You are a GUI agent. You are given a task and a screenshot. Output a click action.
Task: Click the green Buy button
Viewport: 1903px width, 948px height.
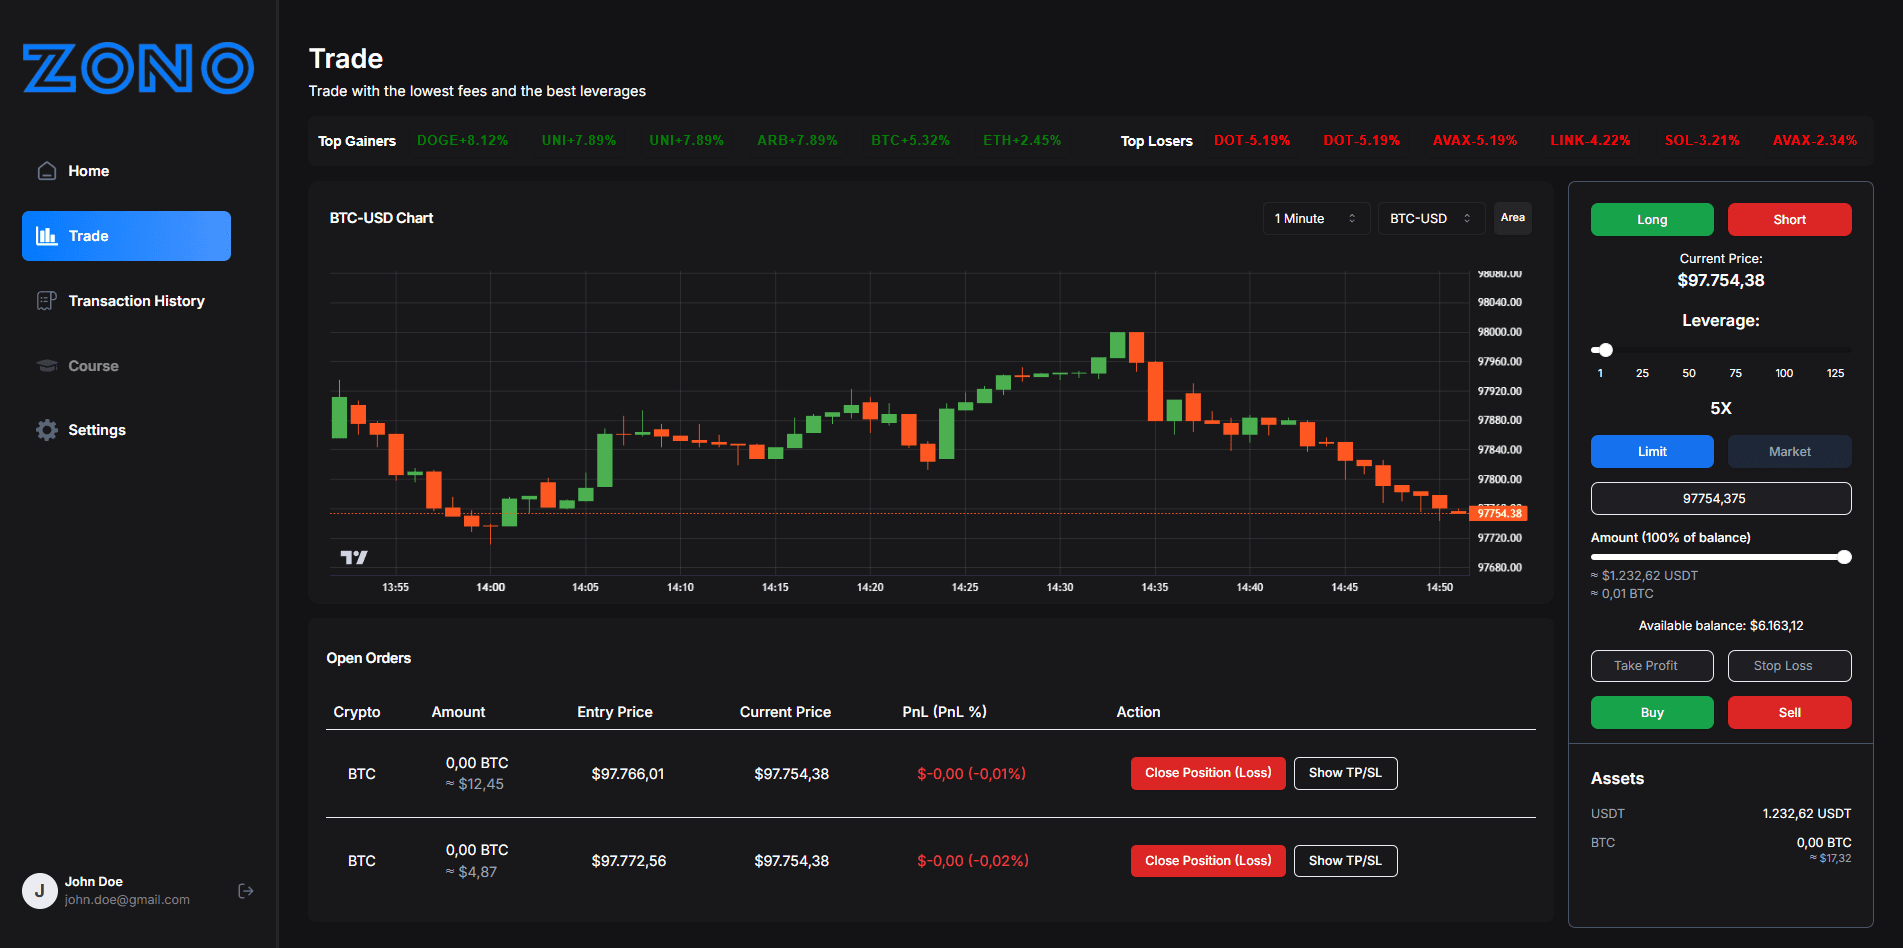point(1652,713)
